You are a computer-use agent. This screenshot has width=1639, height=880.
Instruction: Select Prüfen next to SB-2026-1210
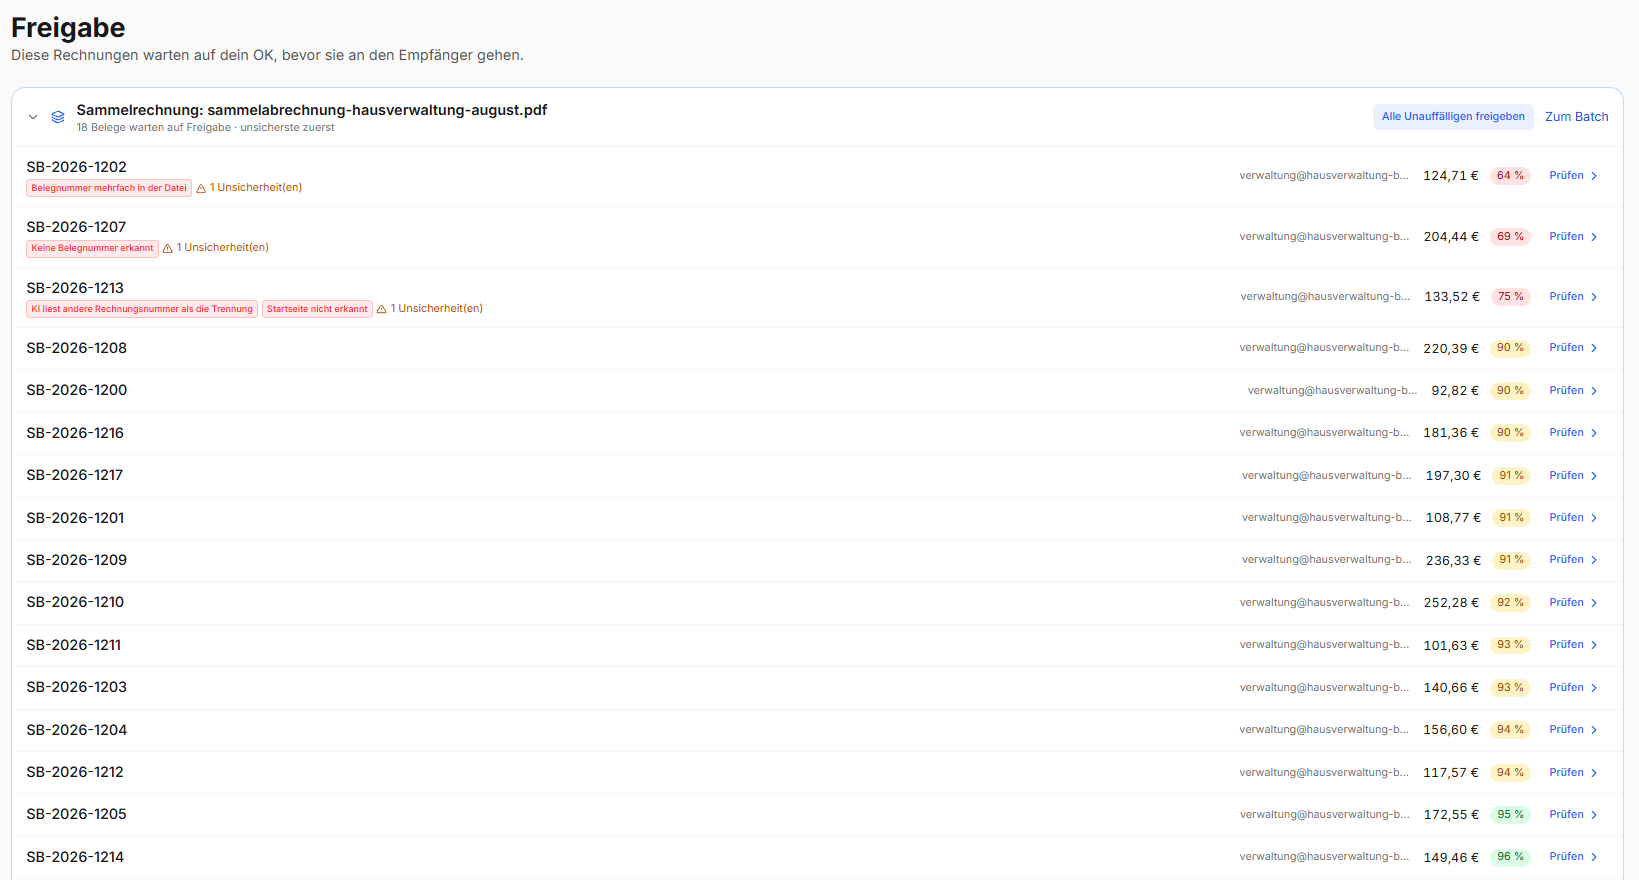[1574, 603]
